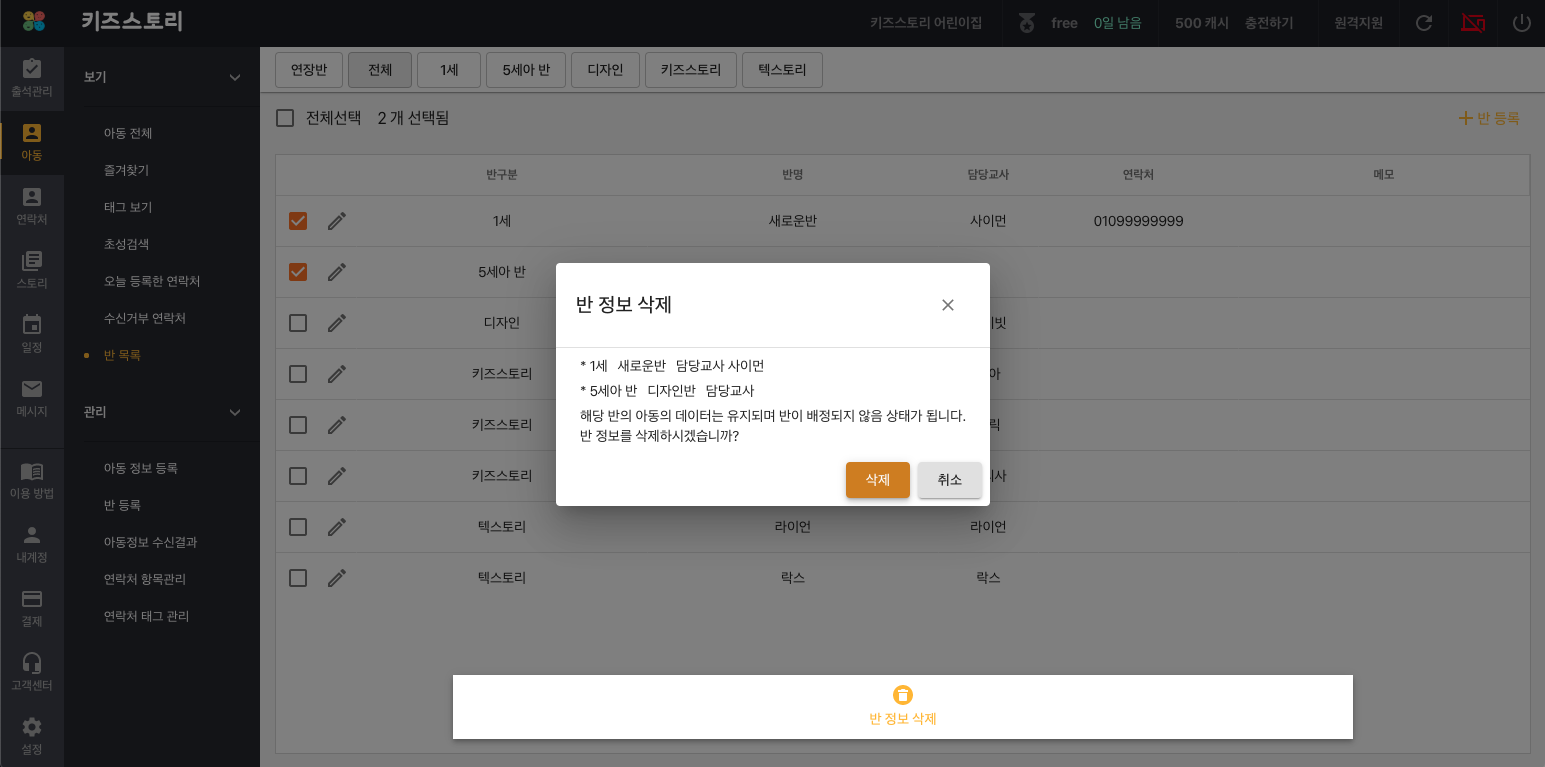The width and height of the screenshot is (1545, 767).
Task: Click the red screen-off icon
Action: [1474, 23]
